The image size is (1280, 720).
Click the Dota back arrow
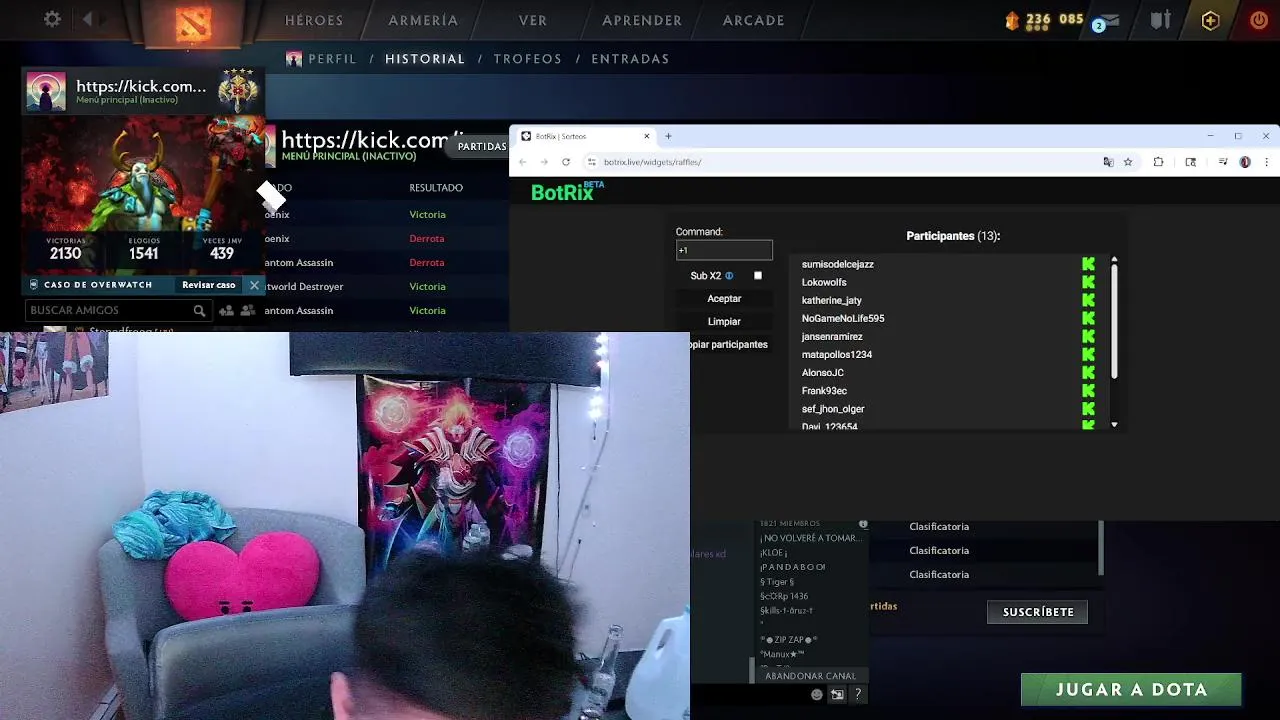pyautogui.click(x=87, y=19)
